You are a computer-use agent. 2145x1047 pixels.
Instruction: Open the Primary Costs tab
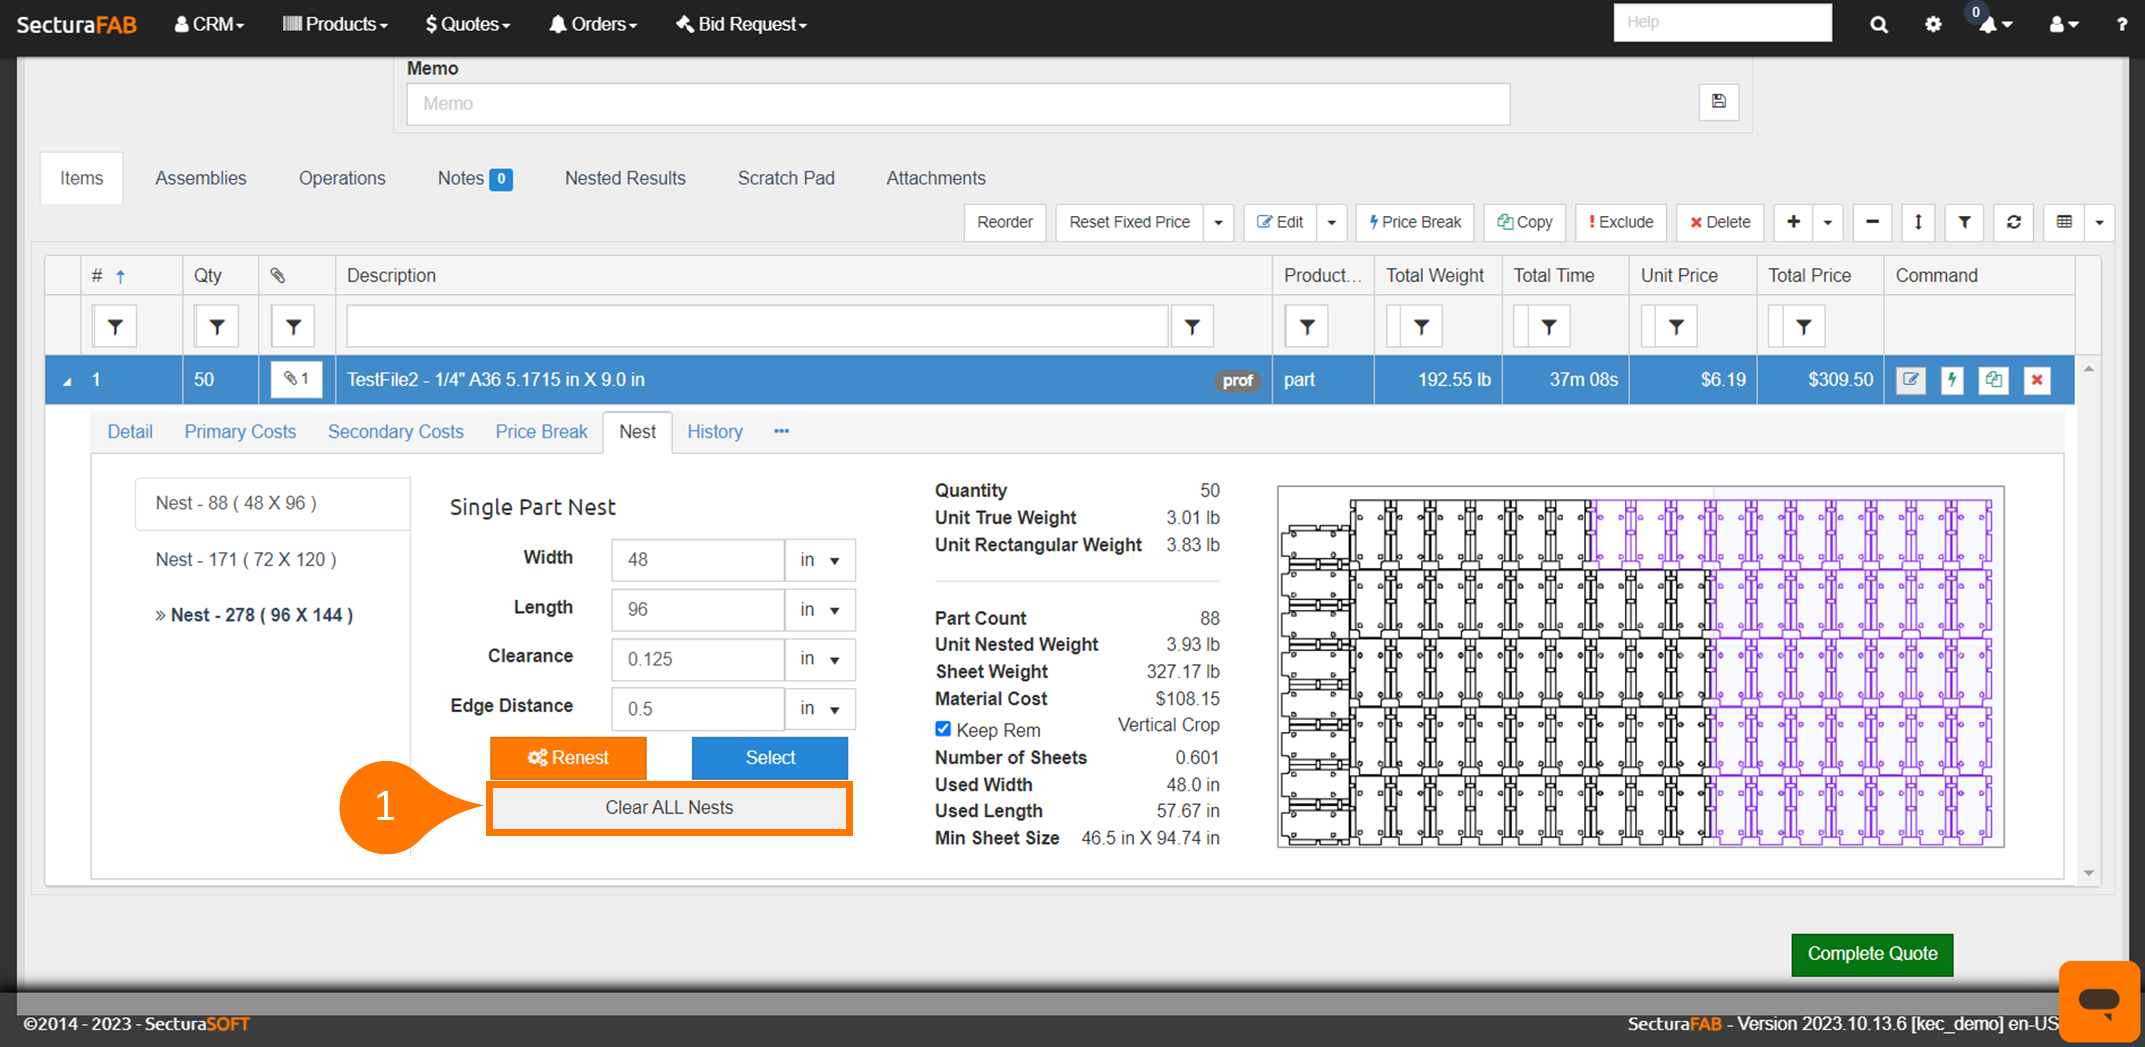(240, 432)
